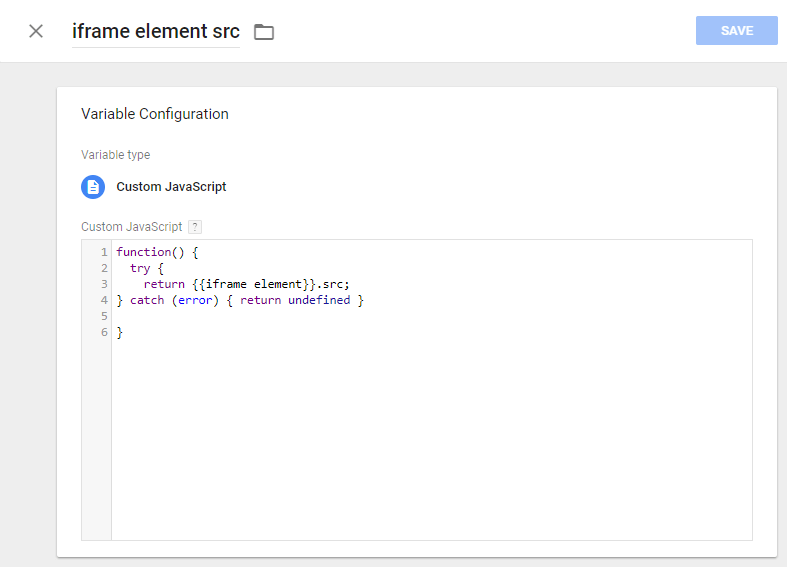Viewport: 787px width, 567px height.
Task: Select the Custom JavaScript variable type label
Action: [171, 187]
